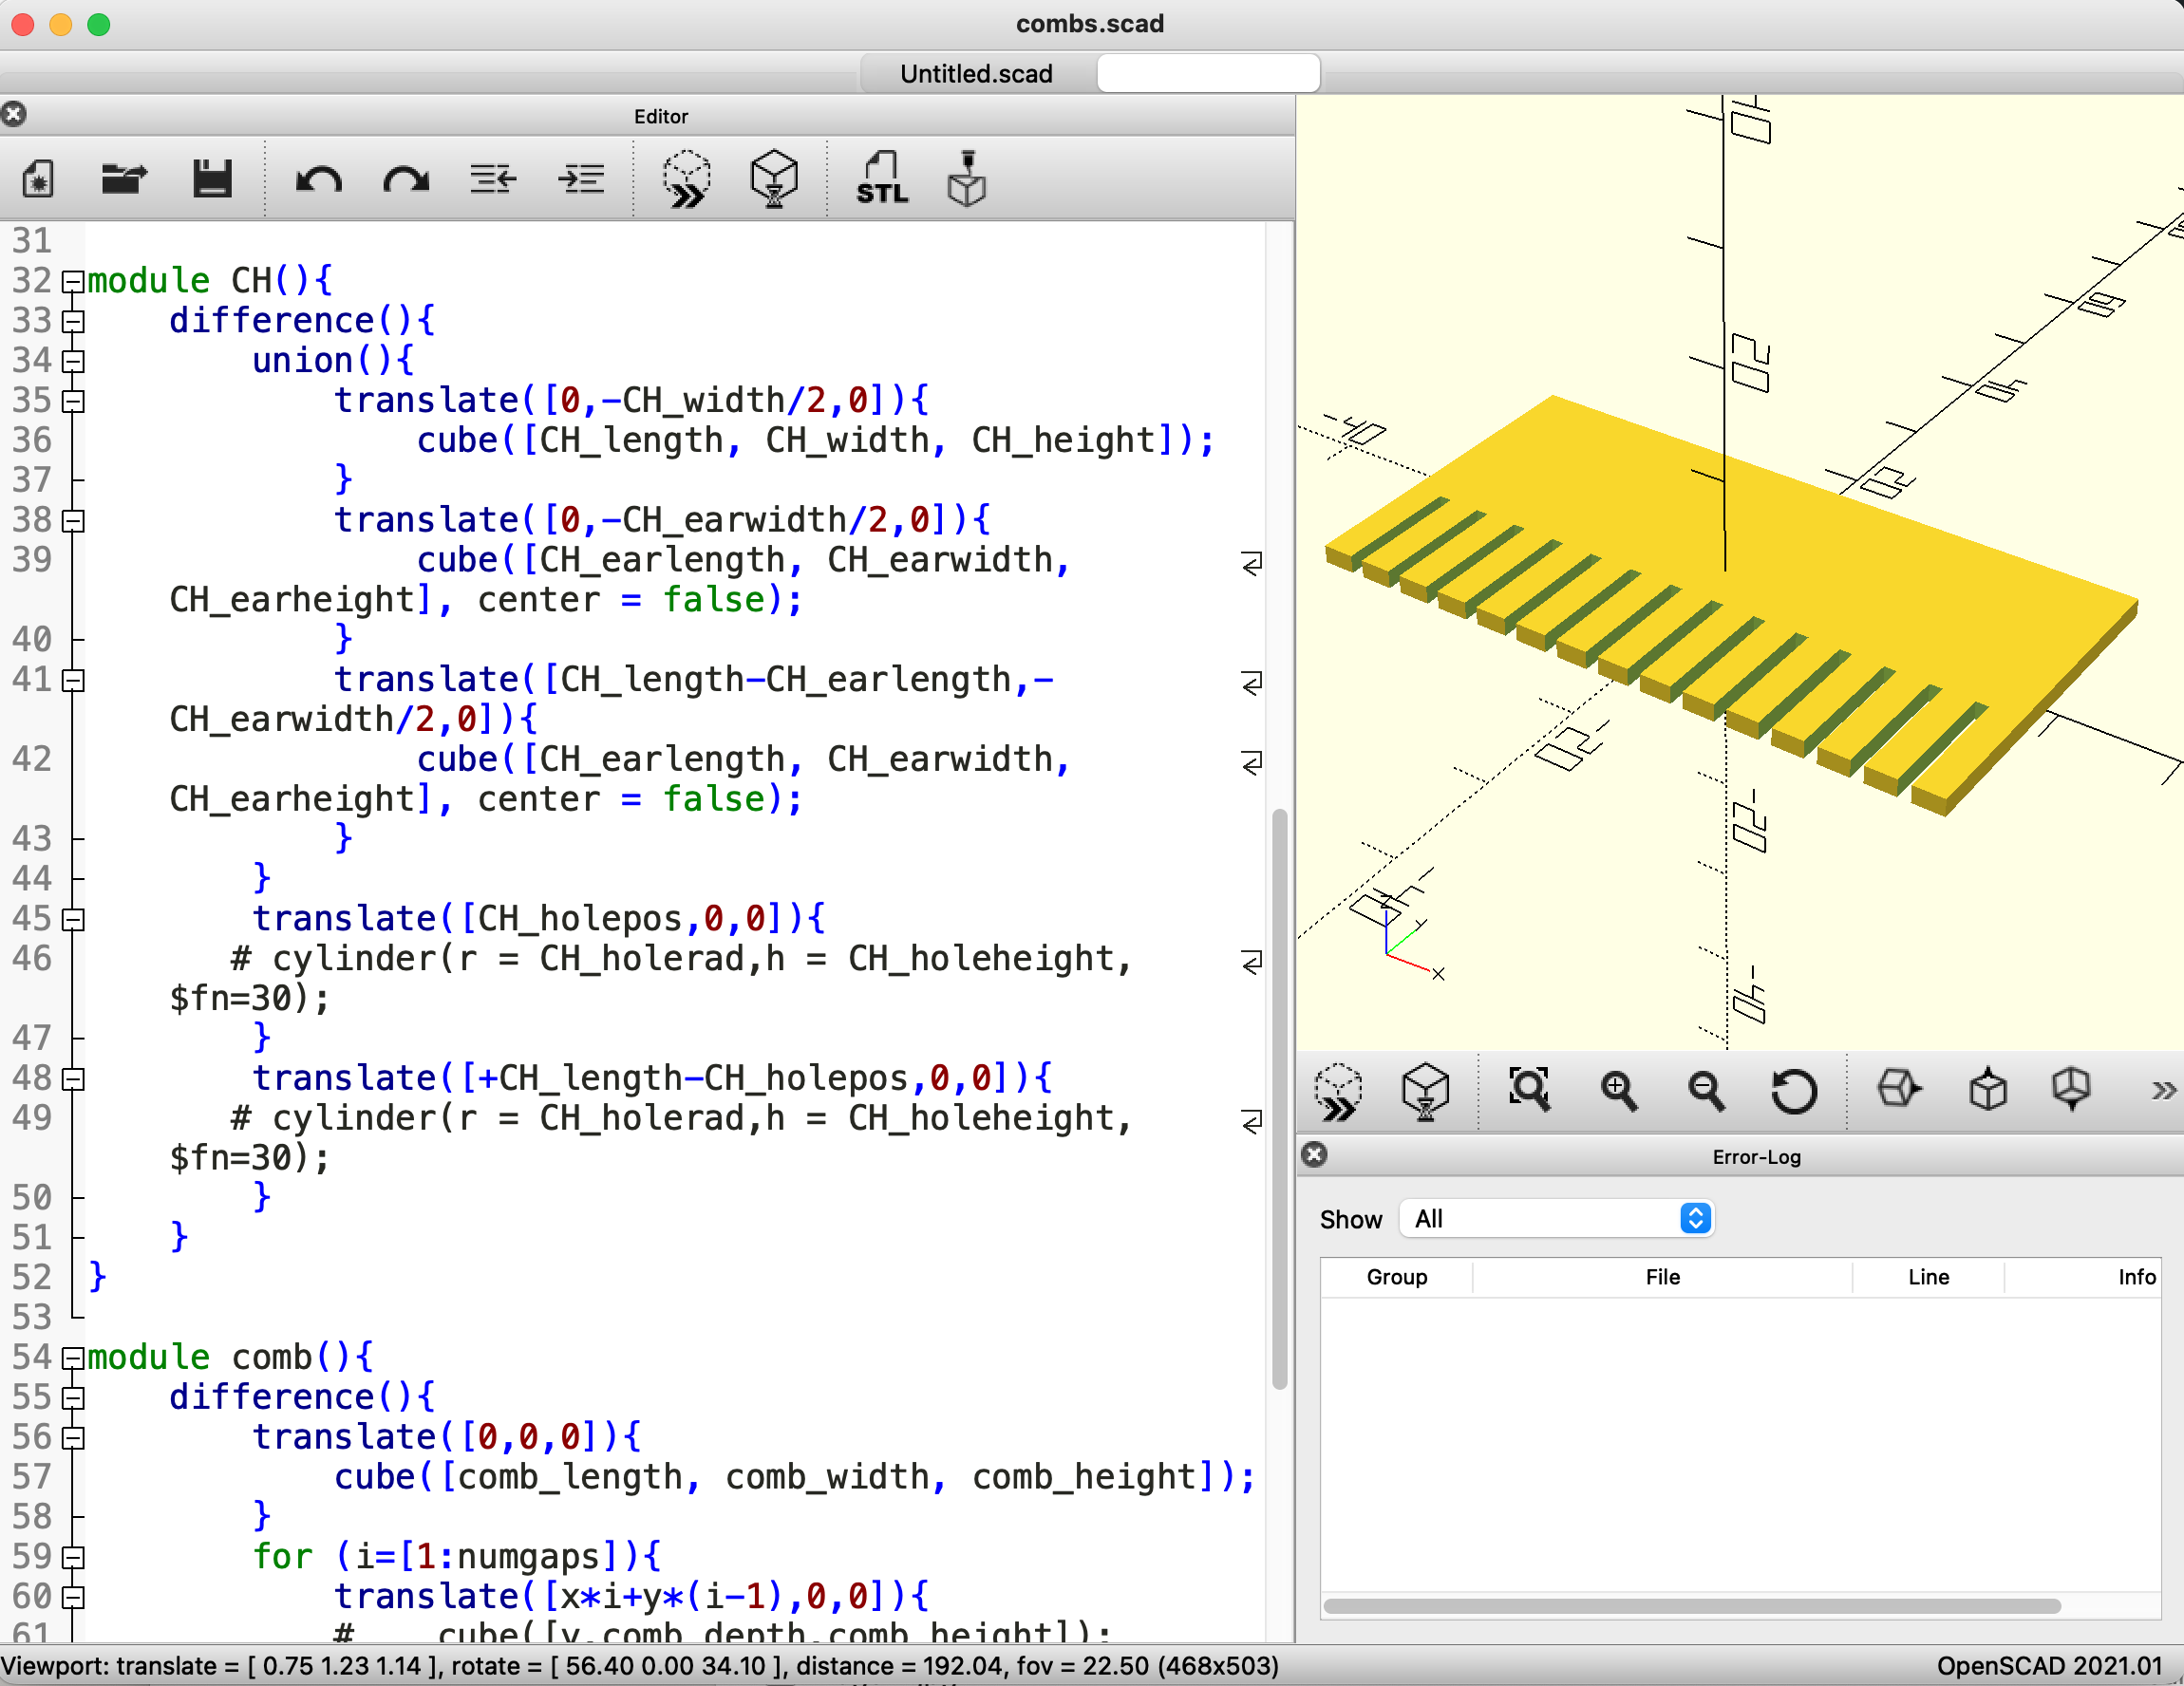Viewport: 2184px width, 1686px height.
Task: Close the Error-Log panel
Action: point(1315,1155)
